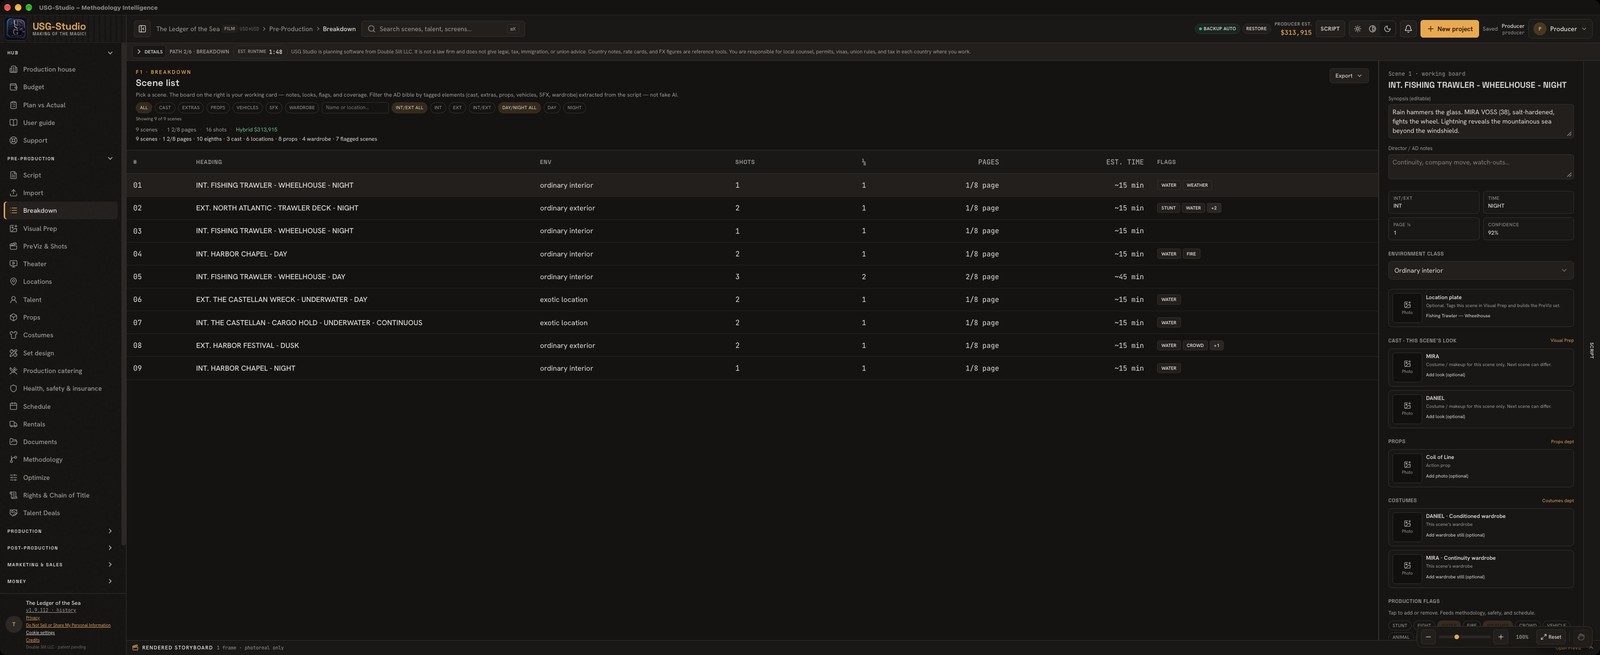Image resolution: width=1600 pixels, height=655 pixels.
Task: Toggle the PROPS element filter
Action: pos(218,107)
